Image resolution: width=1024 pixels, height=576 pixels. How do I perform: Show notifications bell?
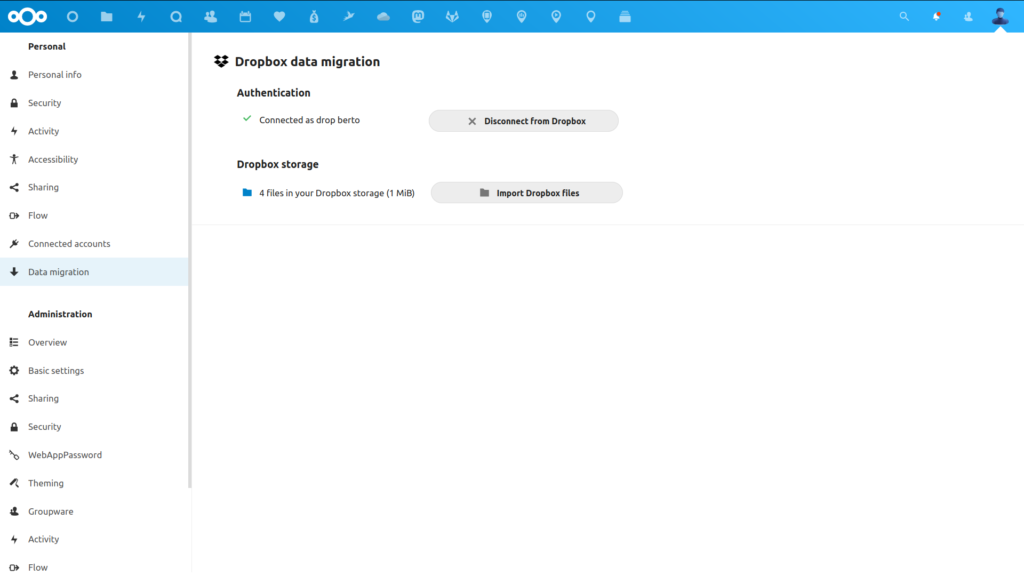pyautogui.click(x=936, y=16)
